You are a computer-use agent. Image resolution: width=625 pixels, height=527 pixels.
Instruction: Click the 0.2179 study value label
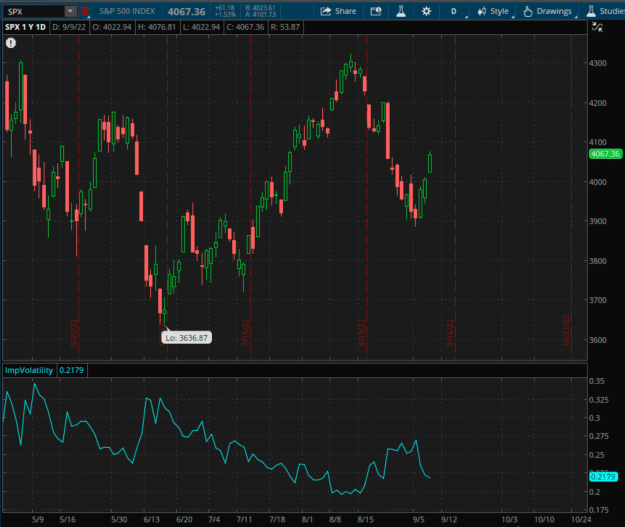click(71, 370)
